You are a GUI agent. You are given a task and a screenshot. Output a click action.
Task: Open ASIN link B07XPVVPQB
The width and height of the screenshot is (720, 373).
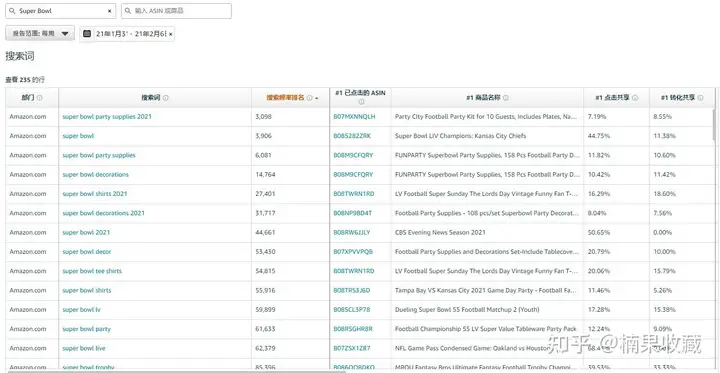[353, 252]
